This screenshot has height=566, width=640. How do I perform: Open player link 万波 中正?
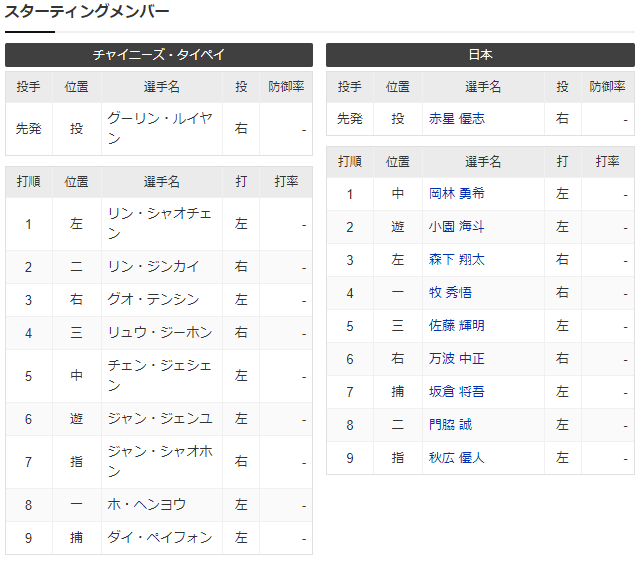click(x=456, y=359)
